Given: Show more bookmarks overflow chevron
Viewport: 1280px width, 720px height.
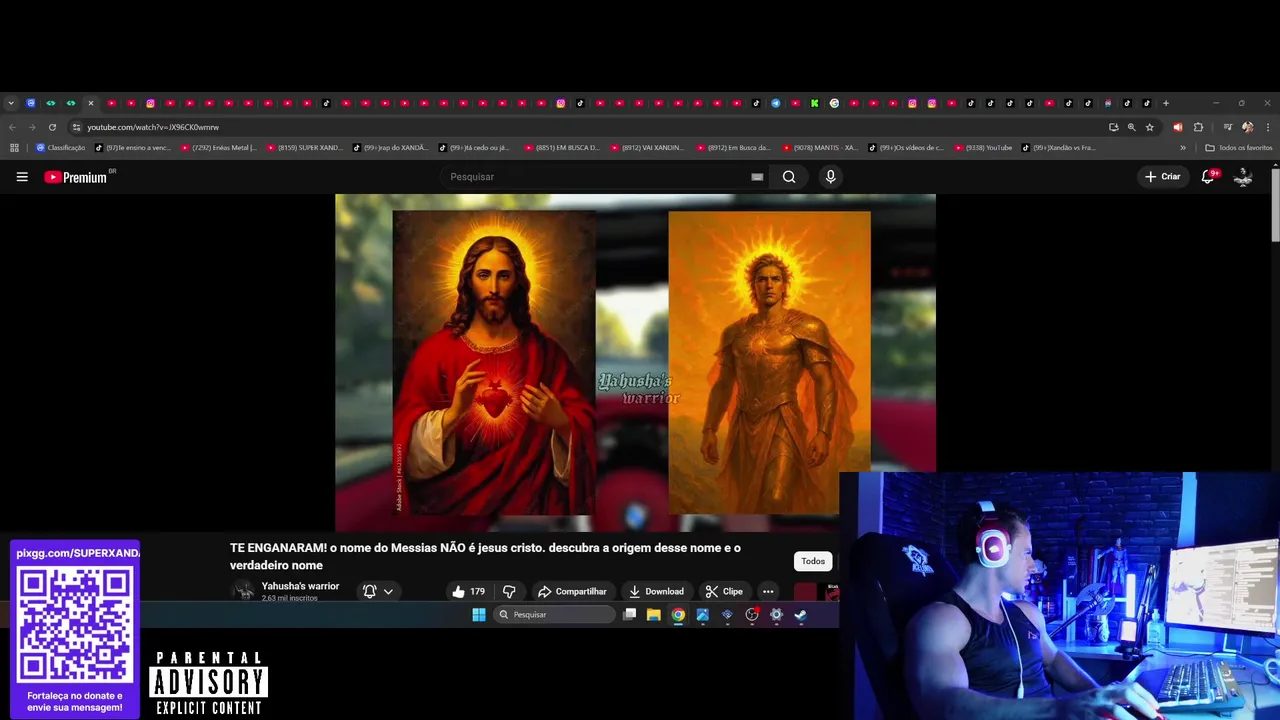Looking at the screenshot, I should click(x=1183, y=148).
